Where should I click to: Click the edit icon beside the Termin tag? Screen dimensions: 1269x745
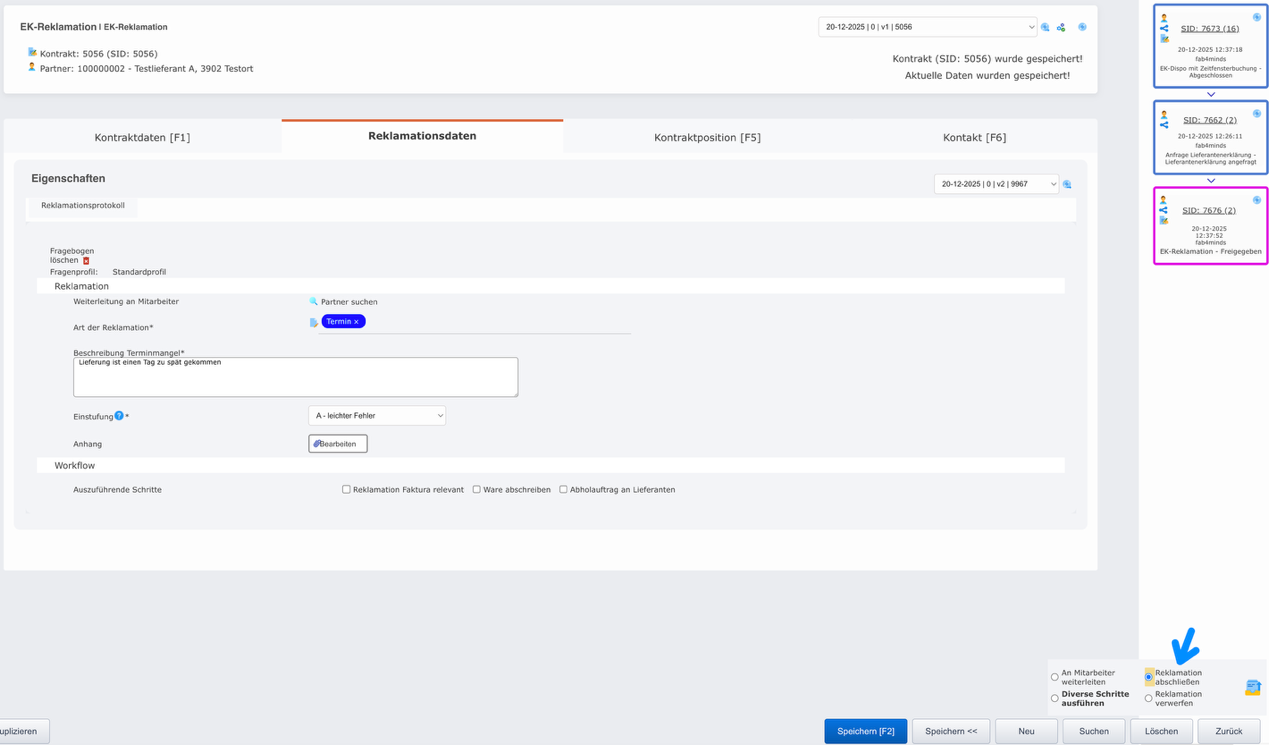(314, 322)
